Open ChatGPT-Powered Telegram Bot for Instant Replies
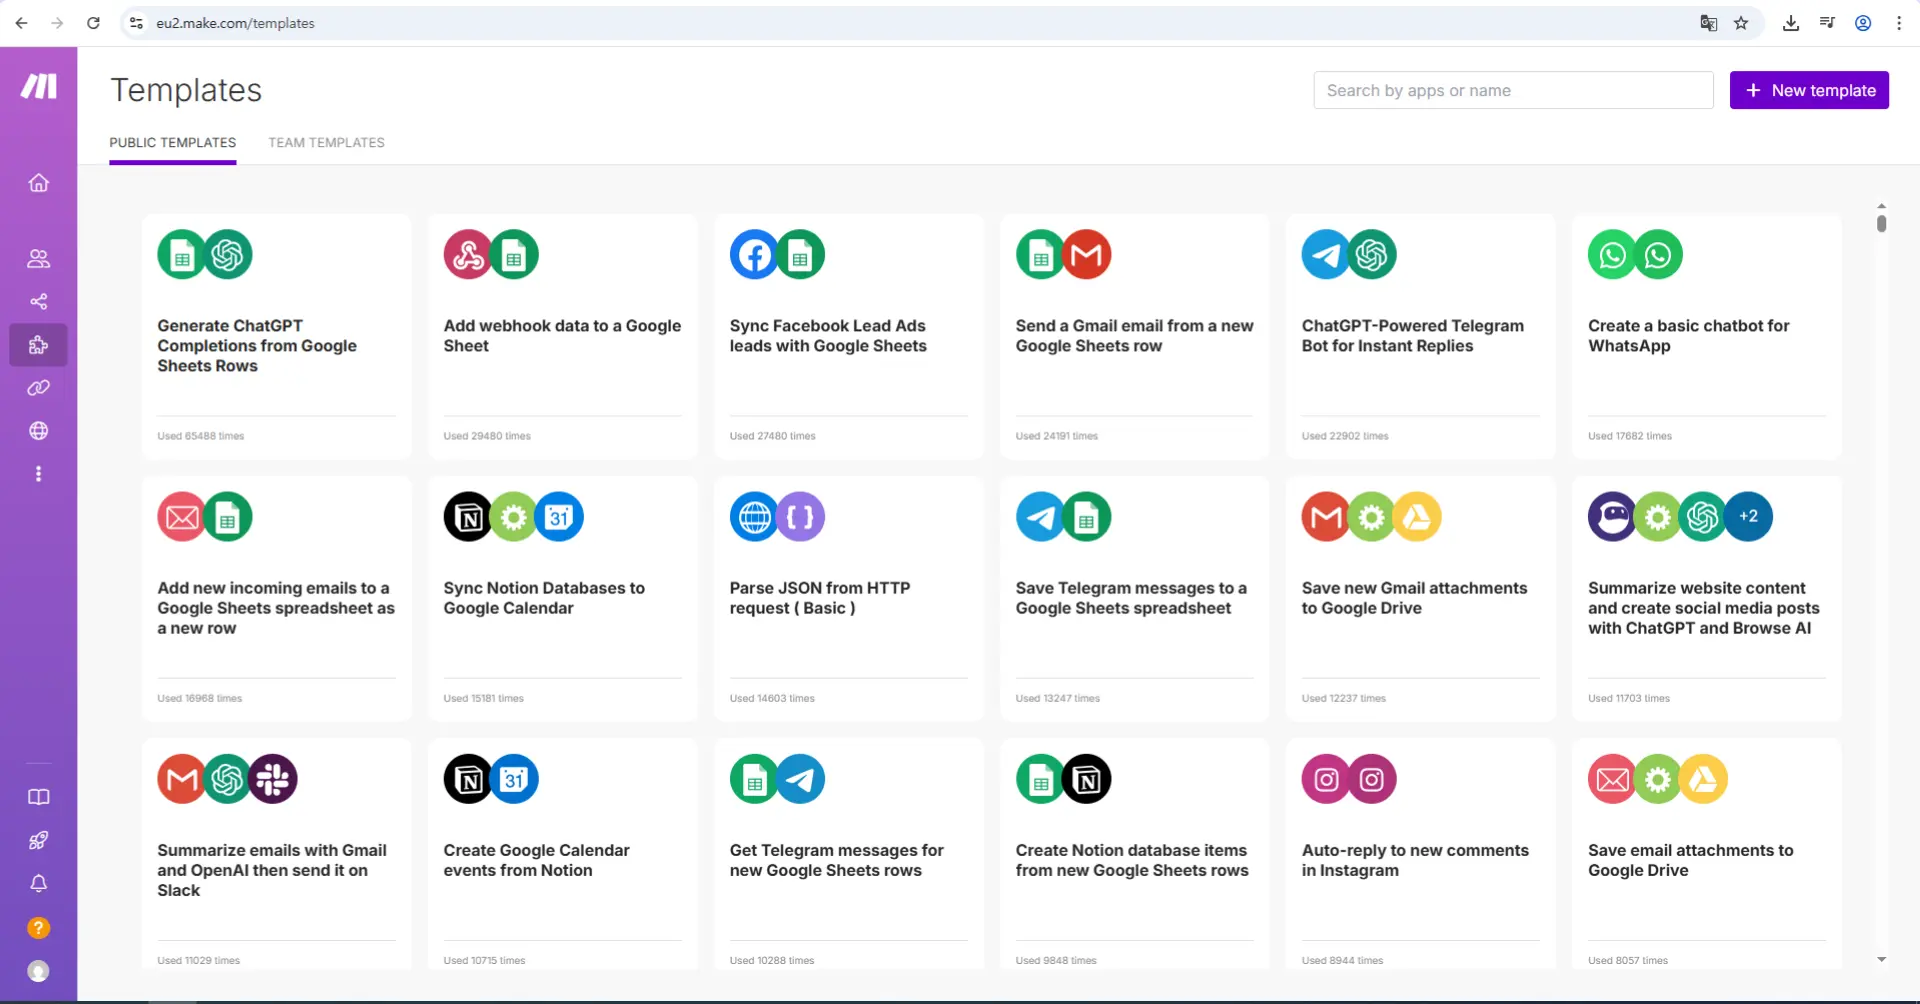 1421,337
